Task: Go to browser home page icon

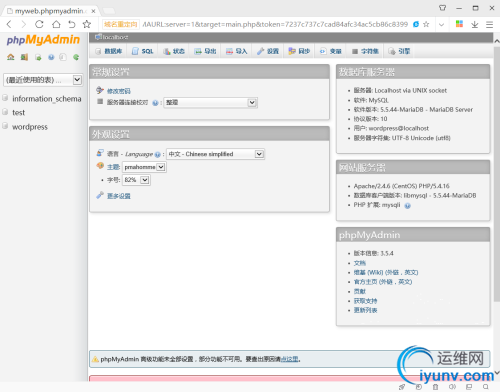Action: [56, 24]
